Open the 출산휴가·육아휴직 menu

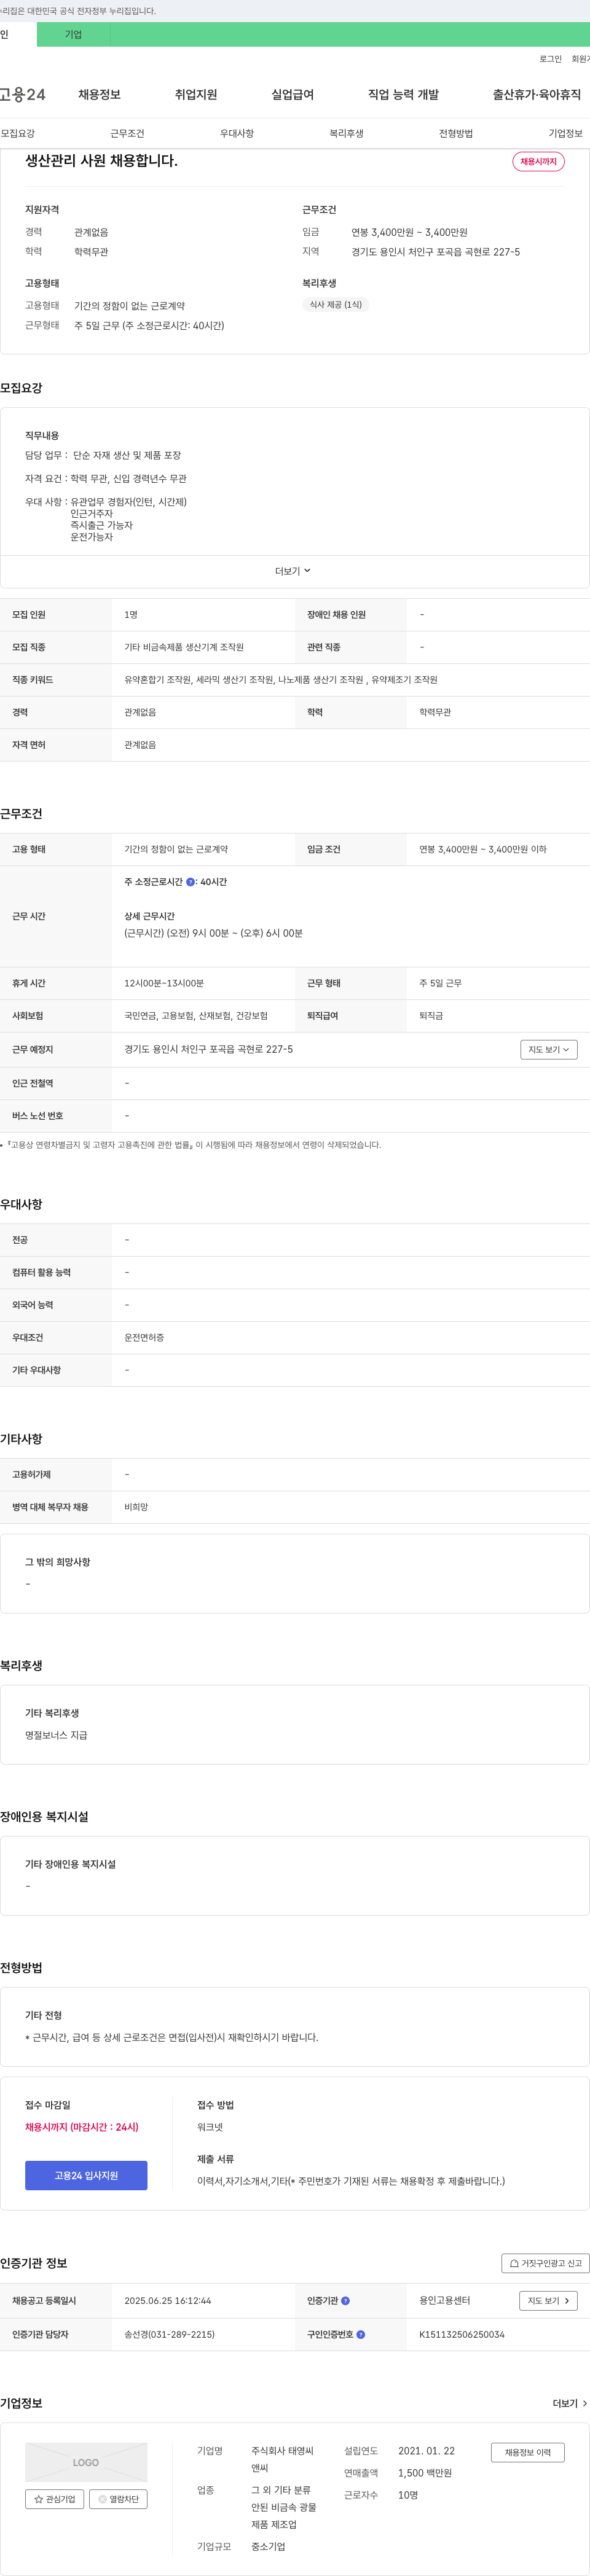click(536, 95)
